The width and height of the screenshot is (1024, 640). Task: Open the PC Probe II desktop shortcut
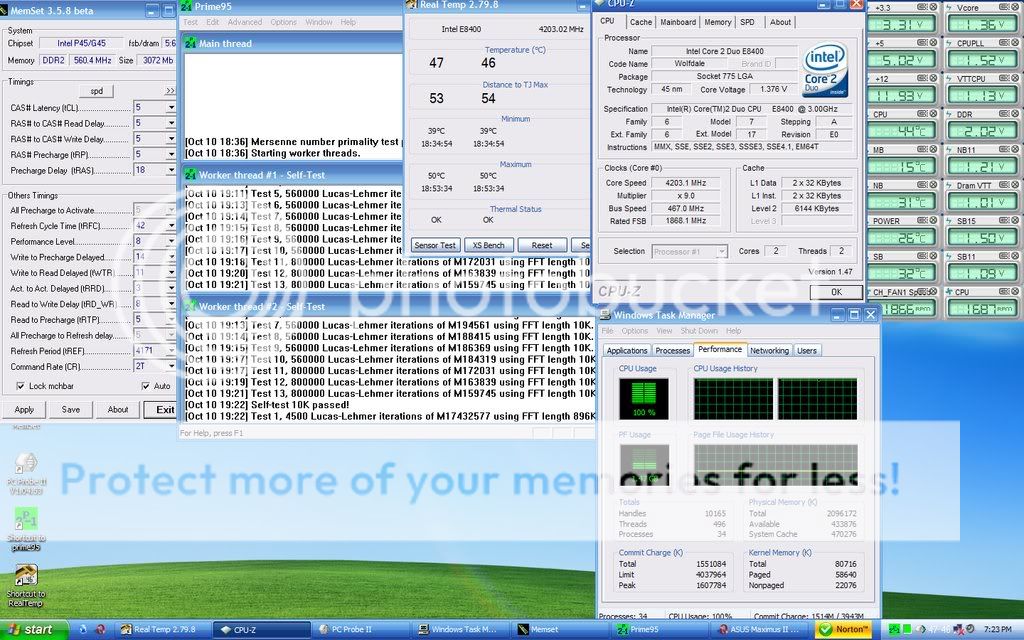(x=26, y=473)
